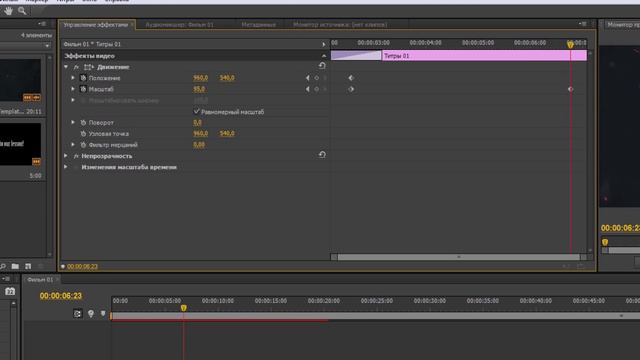Viewport: 640px width, 360px height.
Task: Toggle the timeline view arrow beside Титры 01
Action: point(324,44)
